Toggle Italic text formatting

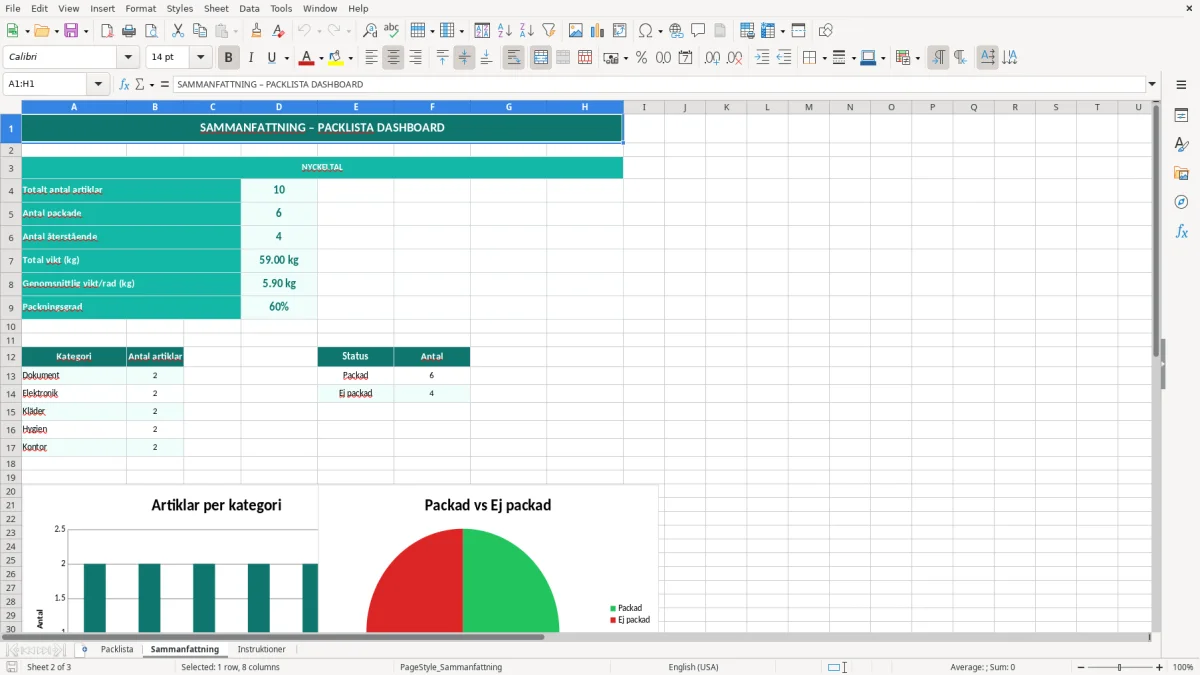point(251,58)
